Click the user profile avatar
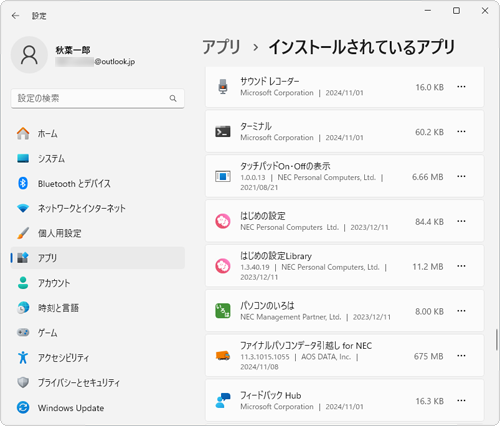The image size is (500, 426). click(x=29, y=55)
